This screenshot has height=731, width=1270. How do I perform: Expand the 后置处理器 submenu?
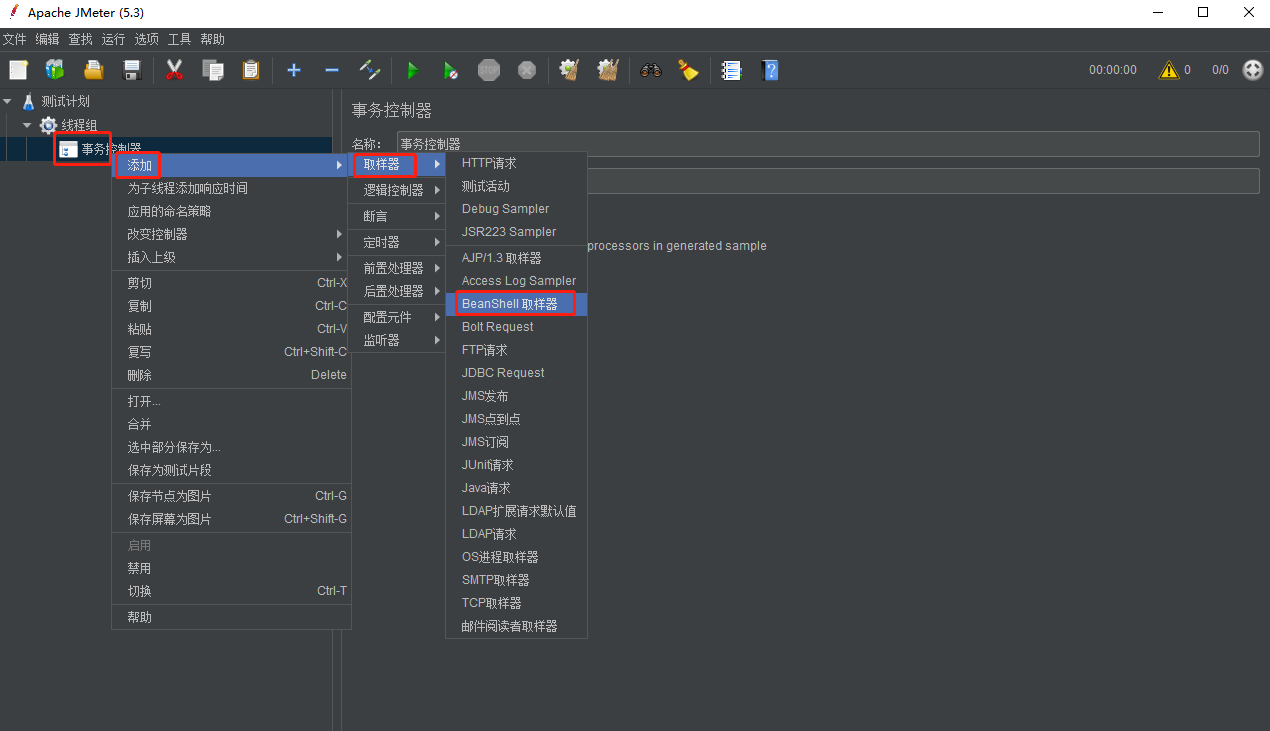tap(396, 291)
